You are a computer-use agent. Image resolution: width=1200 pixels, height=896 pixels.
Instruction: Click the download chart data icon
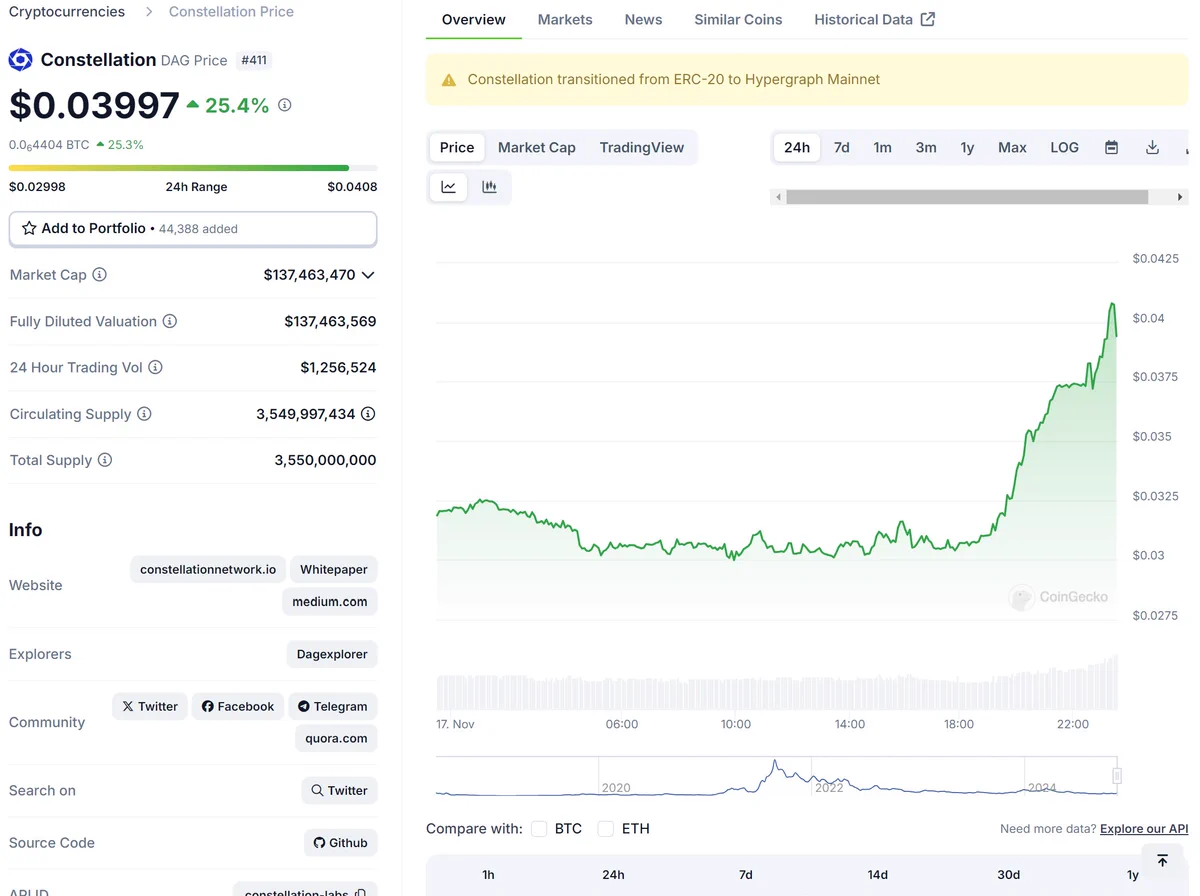pyautogui.click(x=1152, y=147)
